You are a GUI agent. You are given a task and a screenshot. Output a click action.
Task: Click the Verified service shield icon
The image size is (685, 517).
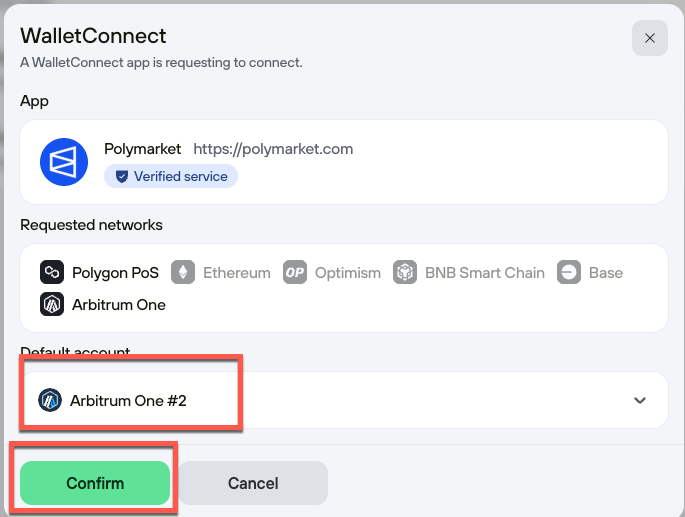(x=121, y=177)
